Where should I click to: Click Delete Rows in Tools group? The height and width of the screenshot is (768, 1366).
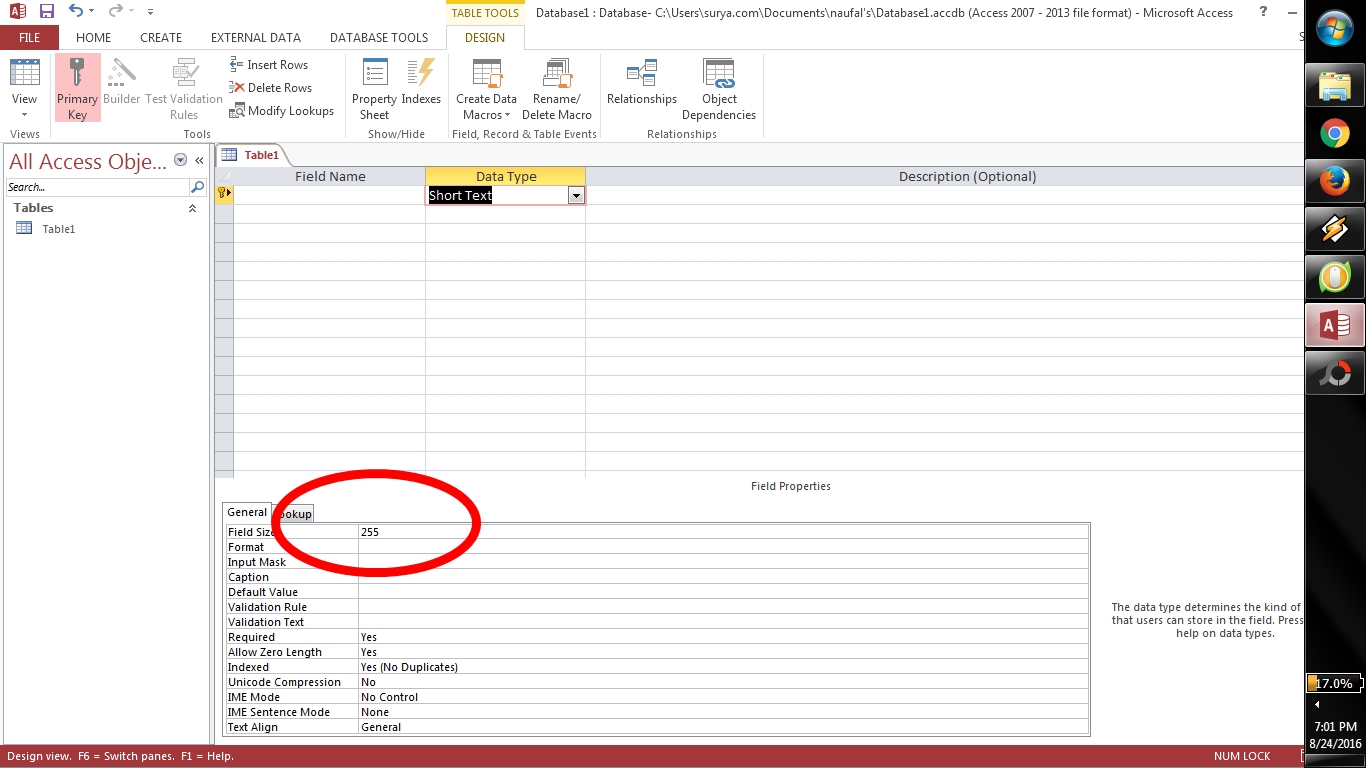click(270, 88)
